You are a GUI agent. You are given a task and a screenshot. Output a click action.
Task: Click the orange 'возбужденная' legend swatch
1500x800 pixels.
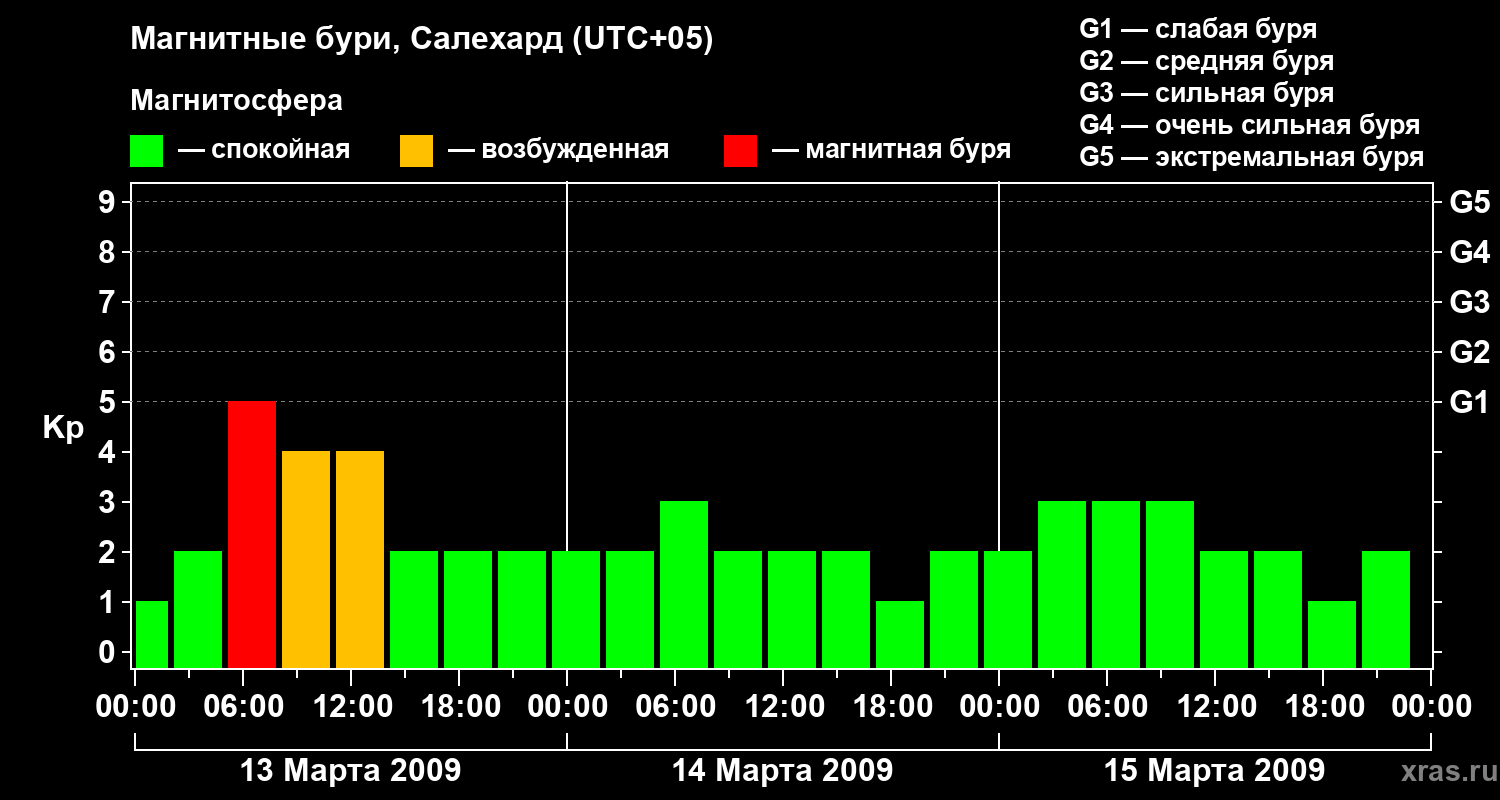pyautogui.click(x=416, y=151)
